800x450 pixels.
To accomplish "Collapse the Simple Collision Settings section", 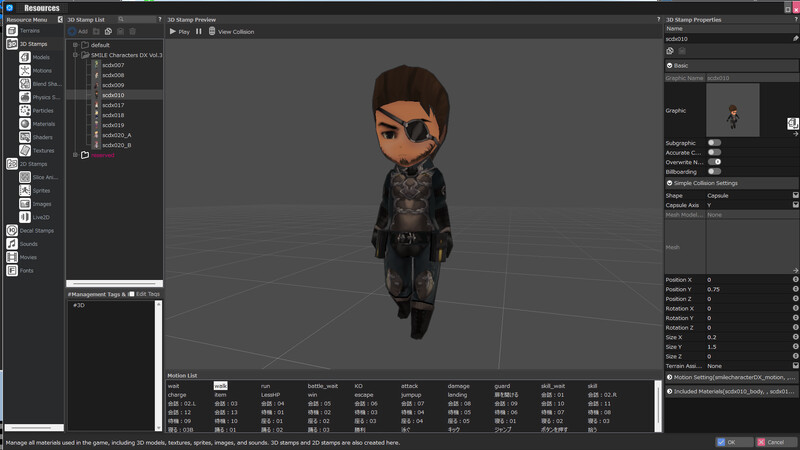I will (669, 183).
